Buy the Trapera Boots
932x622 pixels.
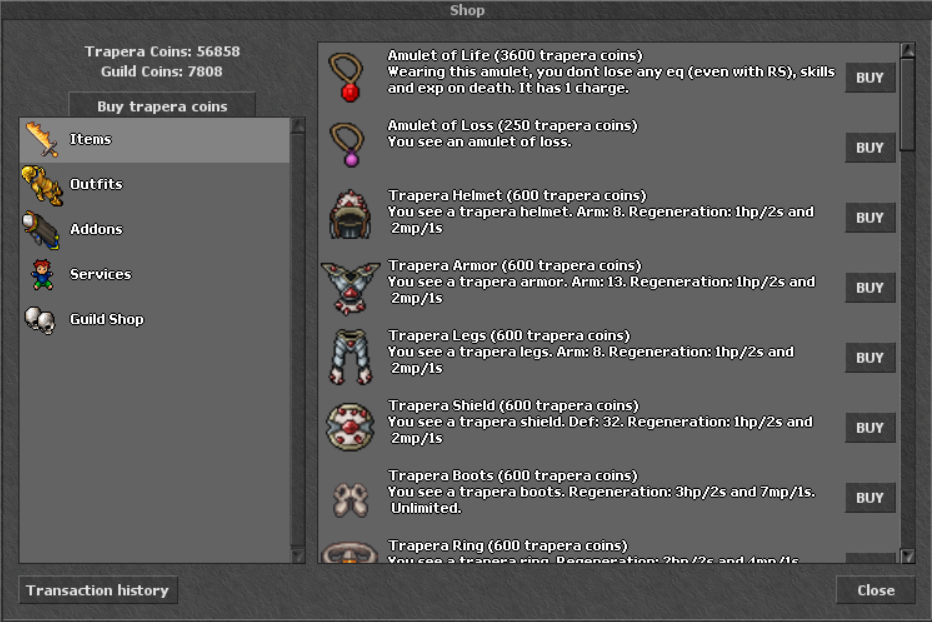click(x=870, y=498)
